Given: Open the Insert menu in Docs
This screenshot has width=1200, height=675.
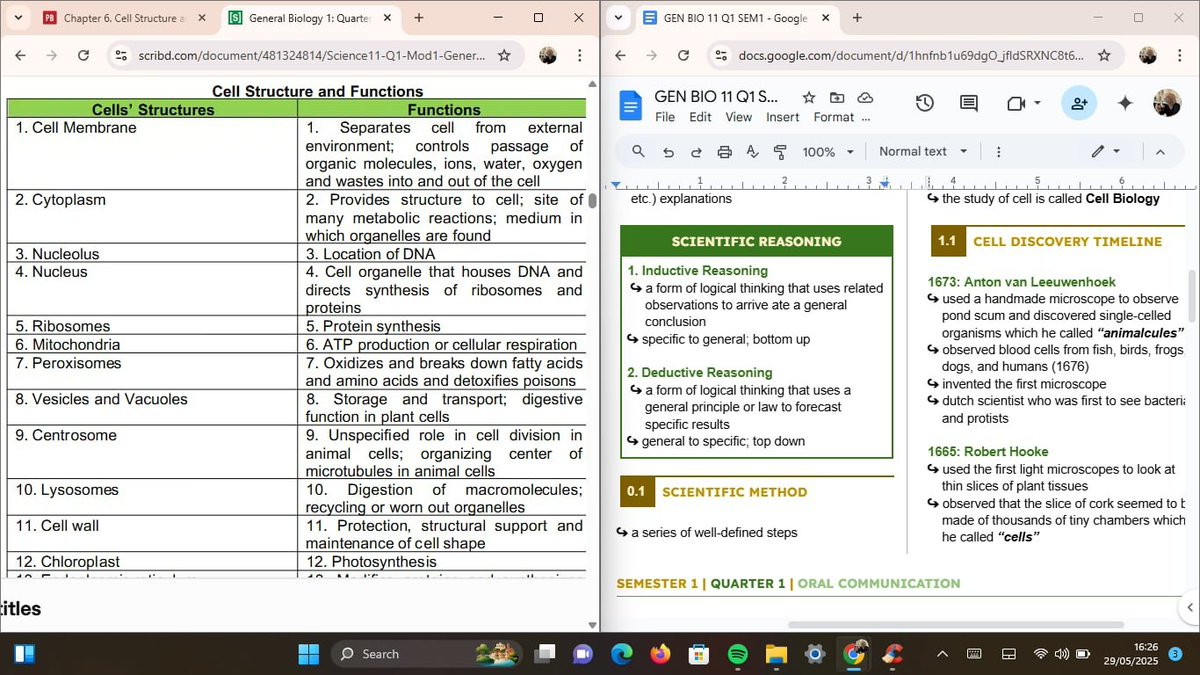Looking at the screenshot, I should (x=783, y=117).
